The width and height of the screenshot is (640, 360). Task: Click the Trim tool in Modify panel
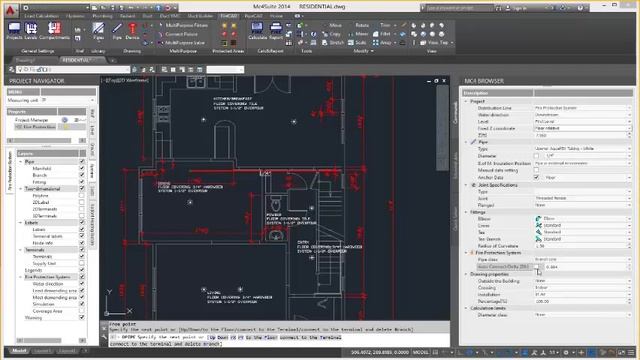pyautogui.click(x=385, y=25)
